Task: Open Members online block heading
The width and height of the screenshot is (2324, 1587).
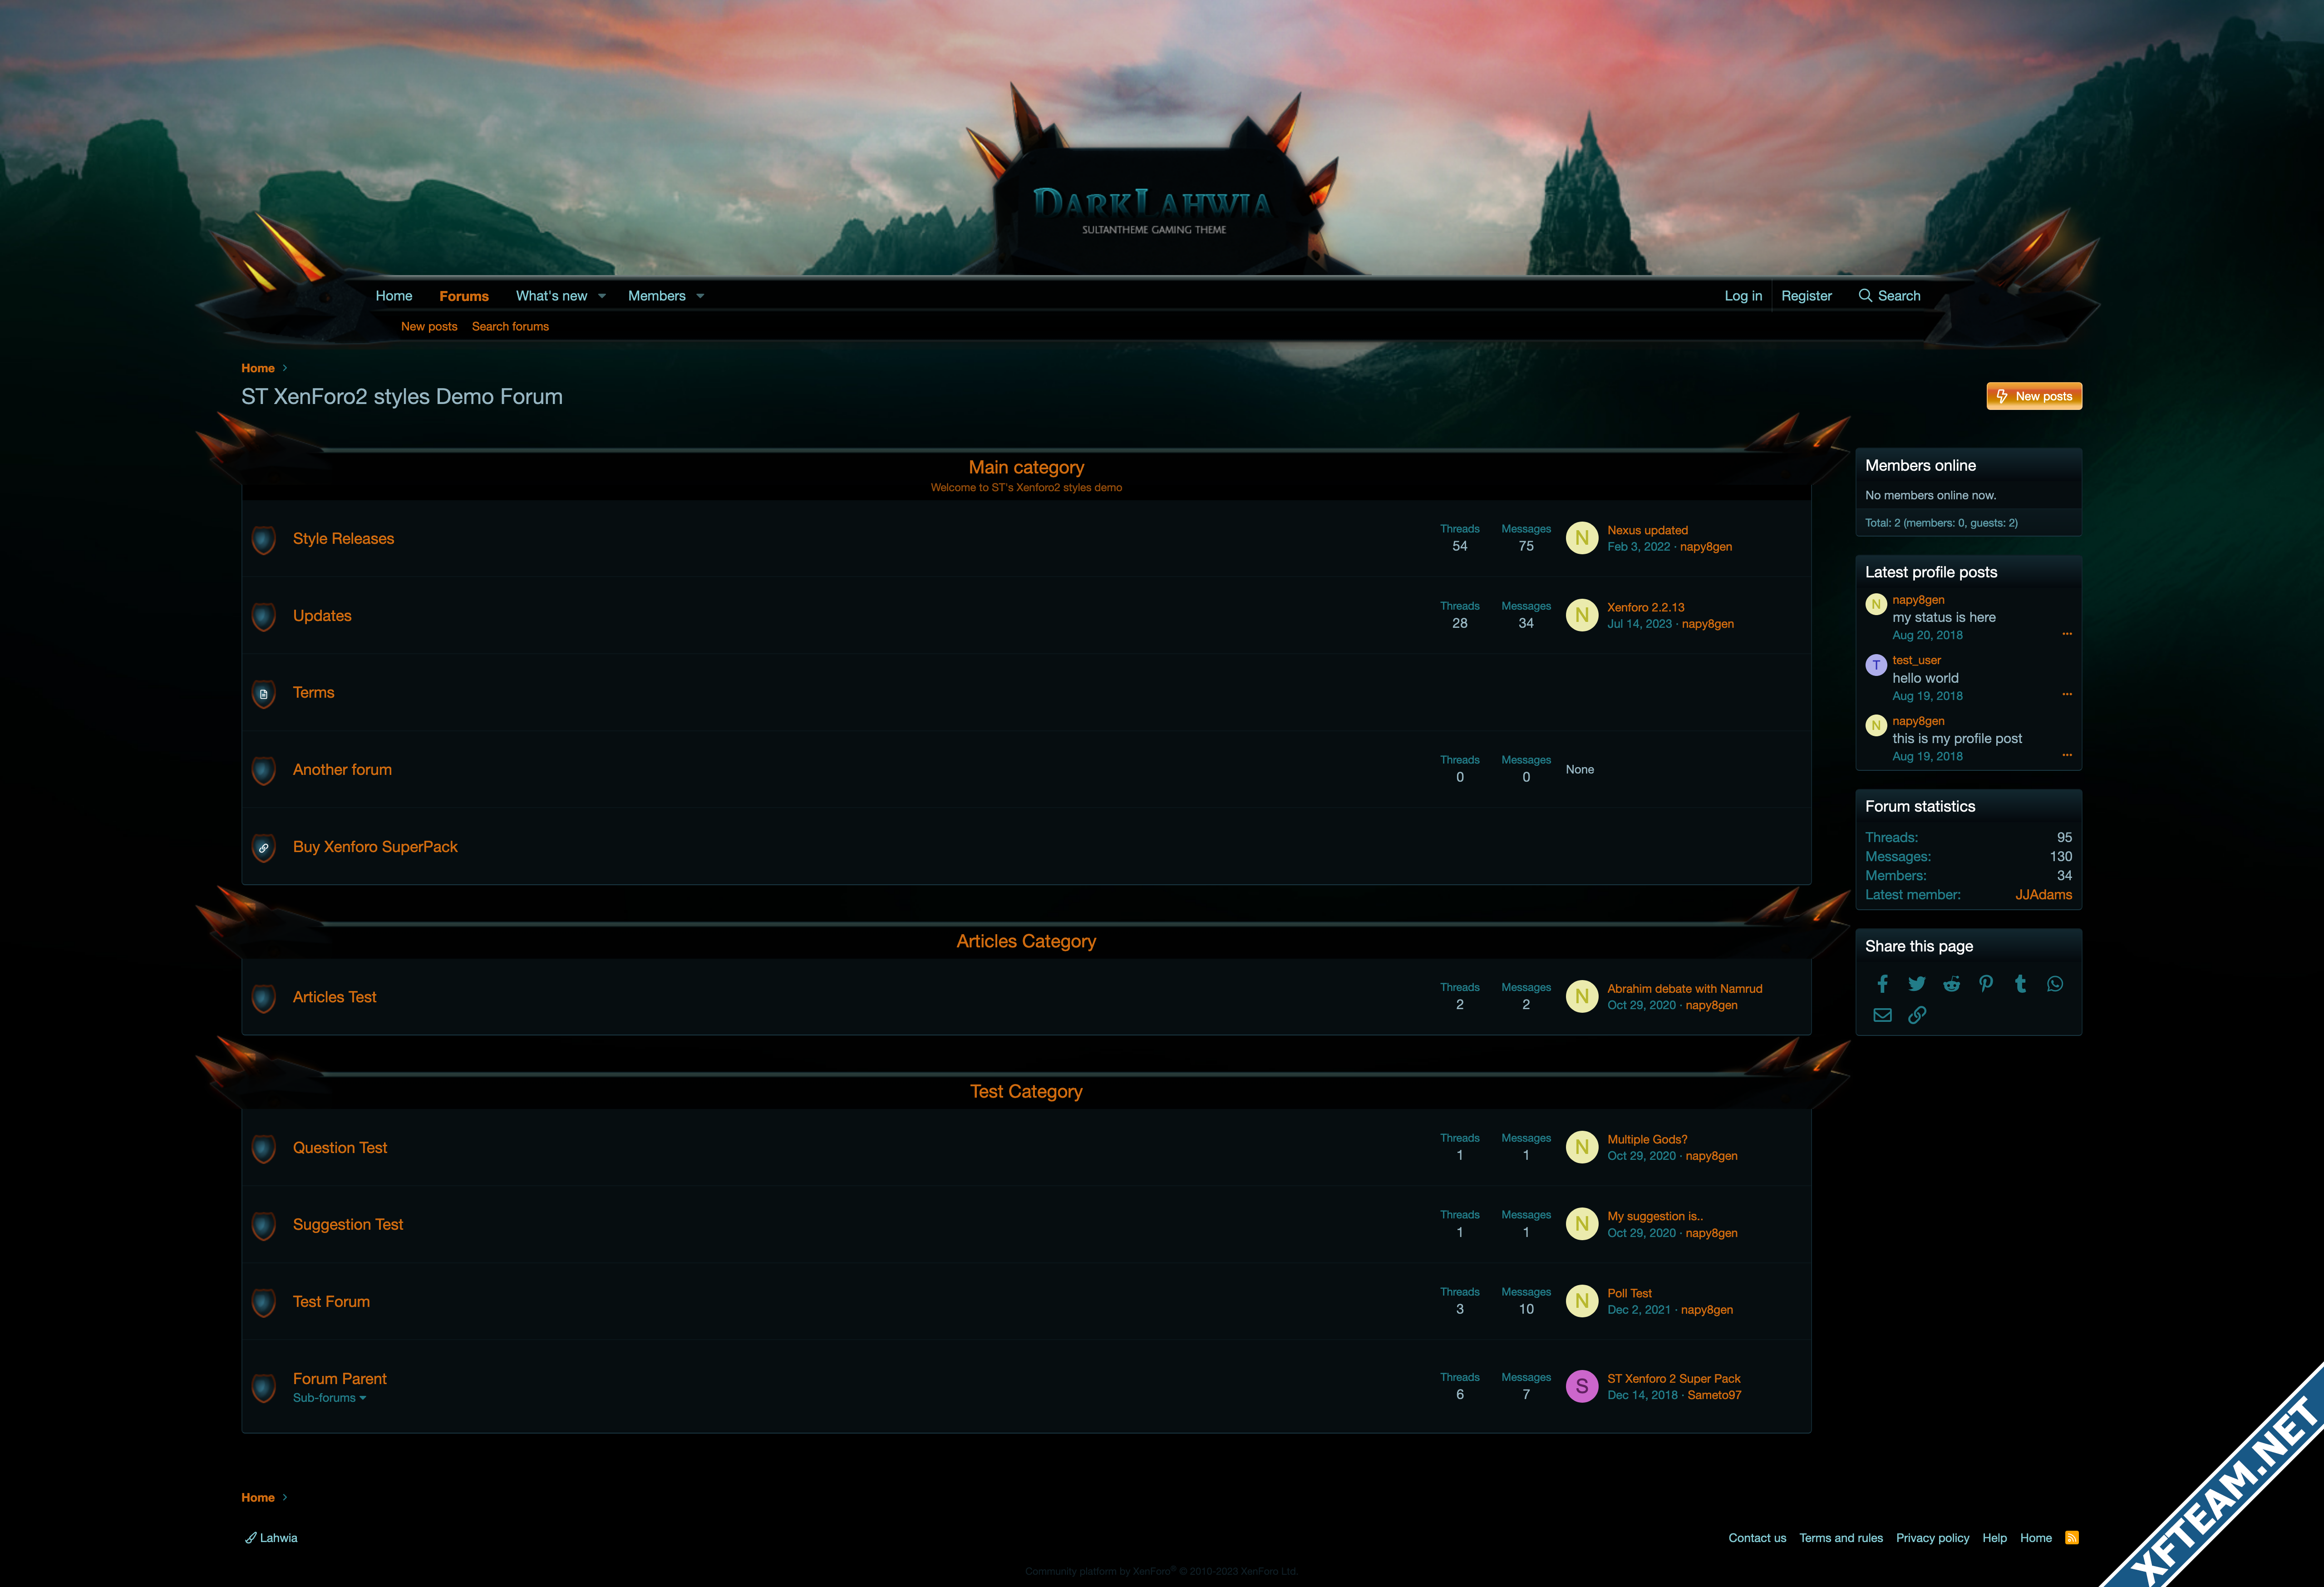Action: pos(1920,466)
